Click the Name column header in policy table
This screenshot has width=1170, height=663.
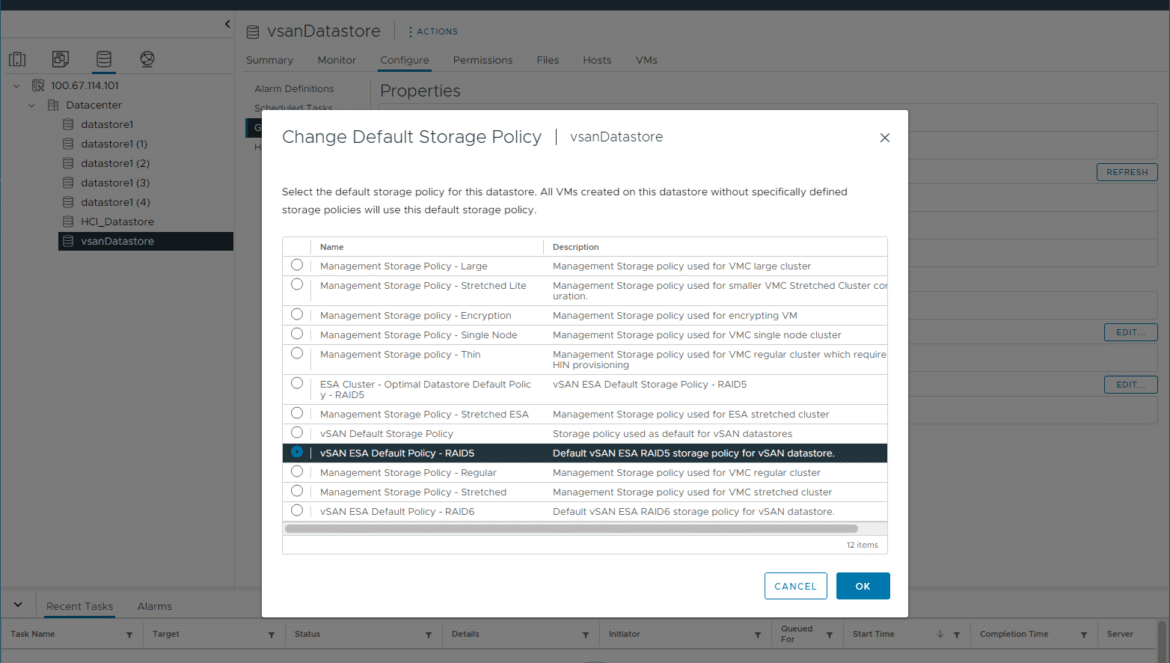click(332, 247)
